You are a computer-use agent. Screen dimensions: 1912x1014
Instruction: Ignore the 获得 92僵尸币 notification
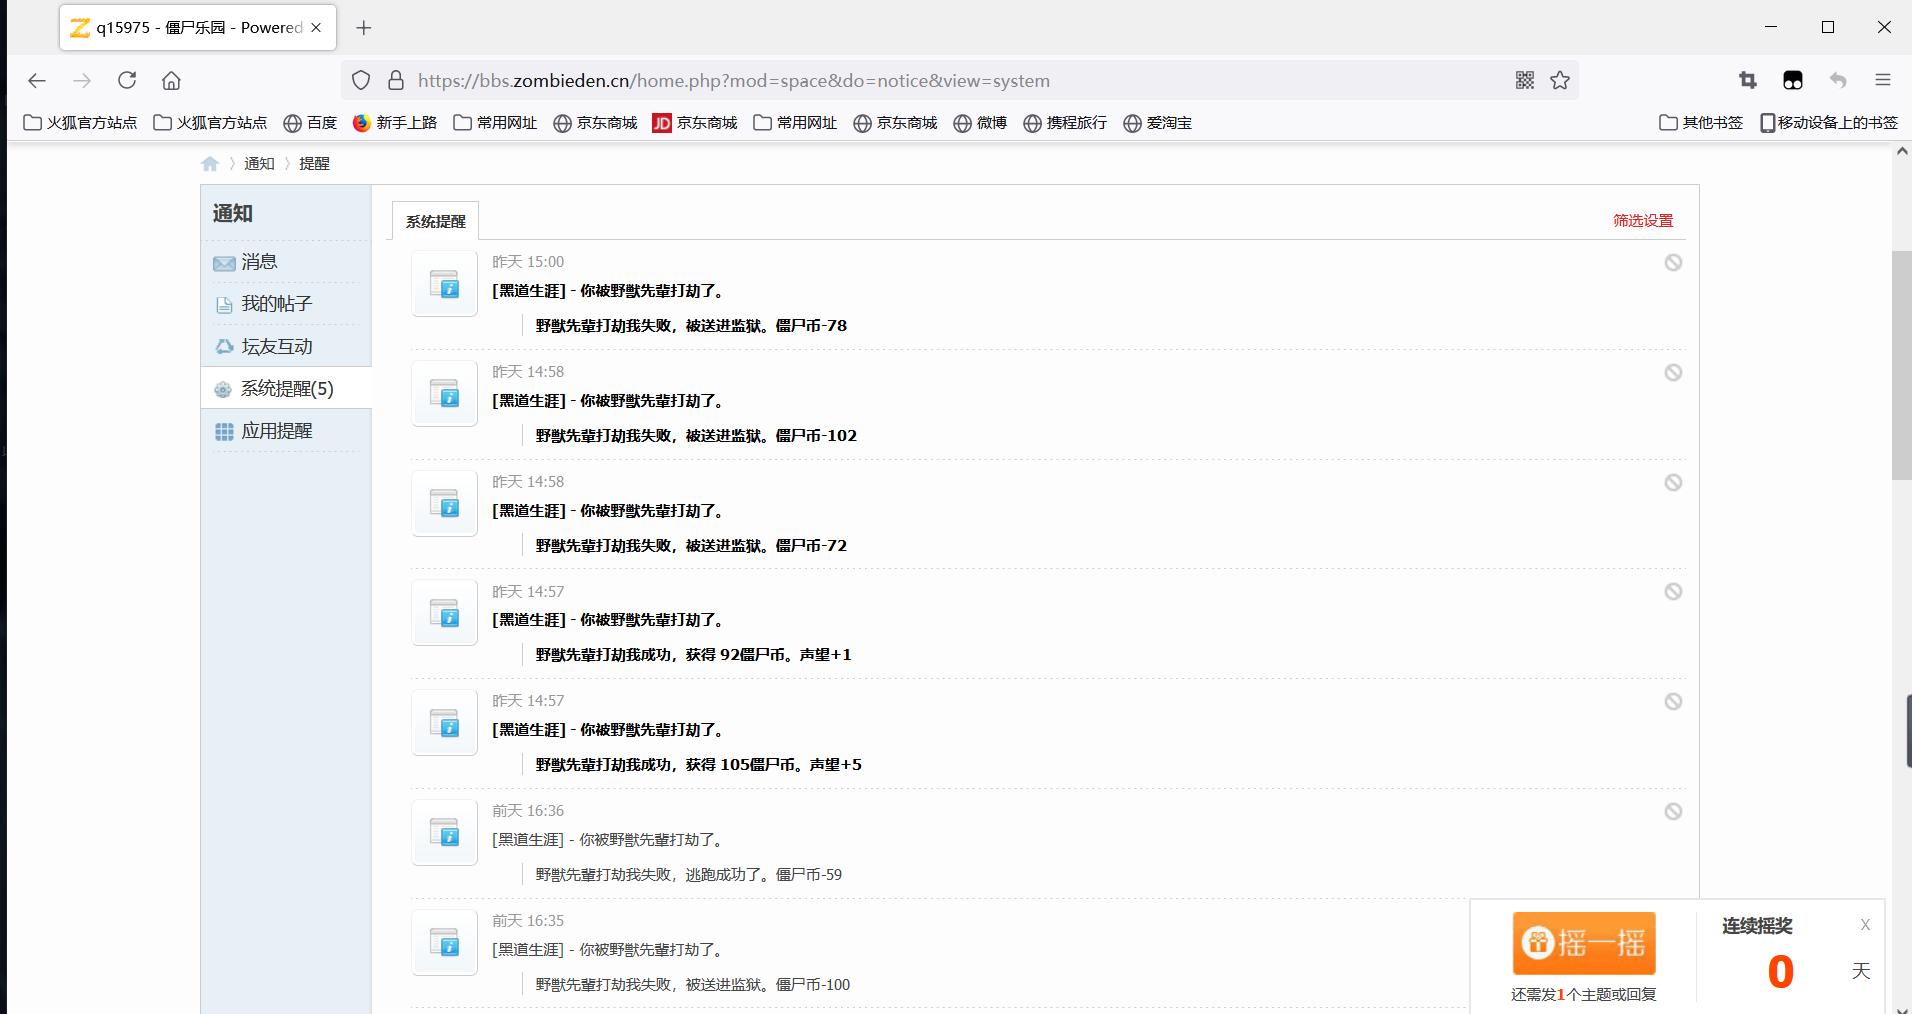1673,592
